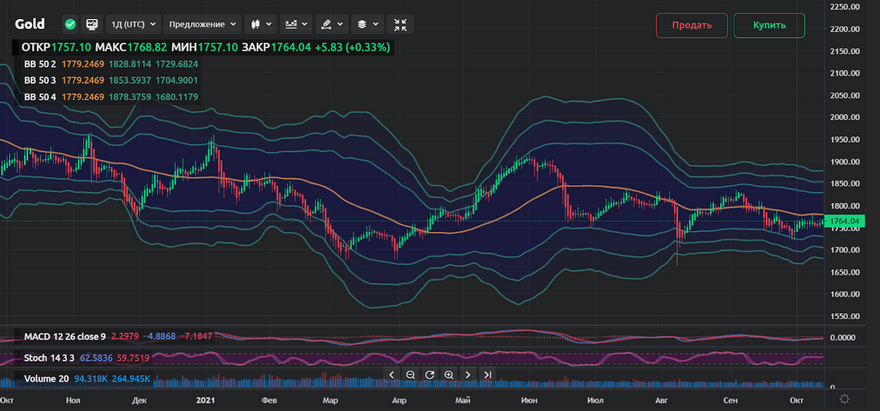Select the drawing tools pencil icon
The width and height of the screenshot is (880, 411).
coord(329,23)
